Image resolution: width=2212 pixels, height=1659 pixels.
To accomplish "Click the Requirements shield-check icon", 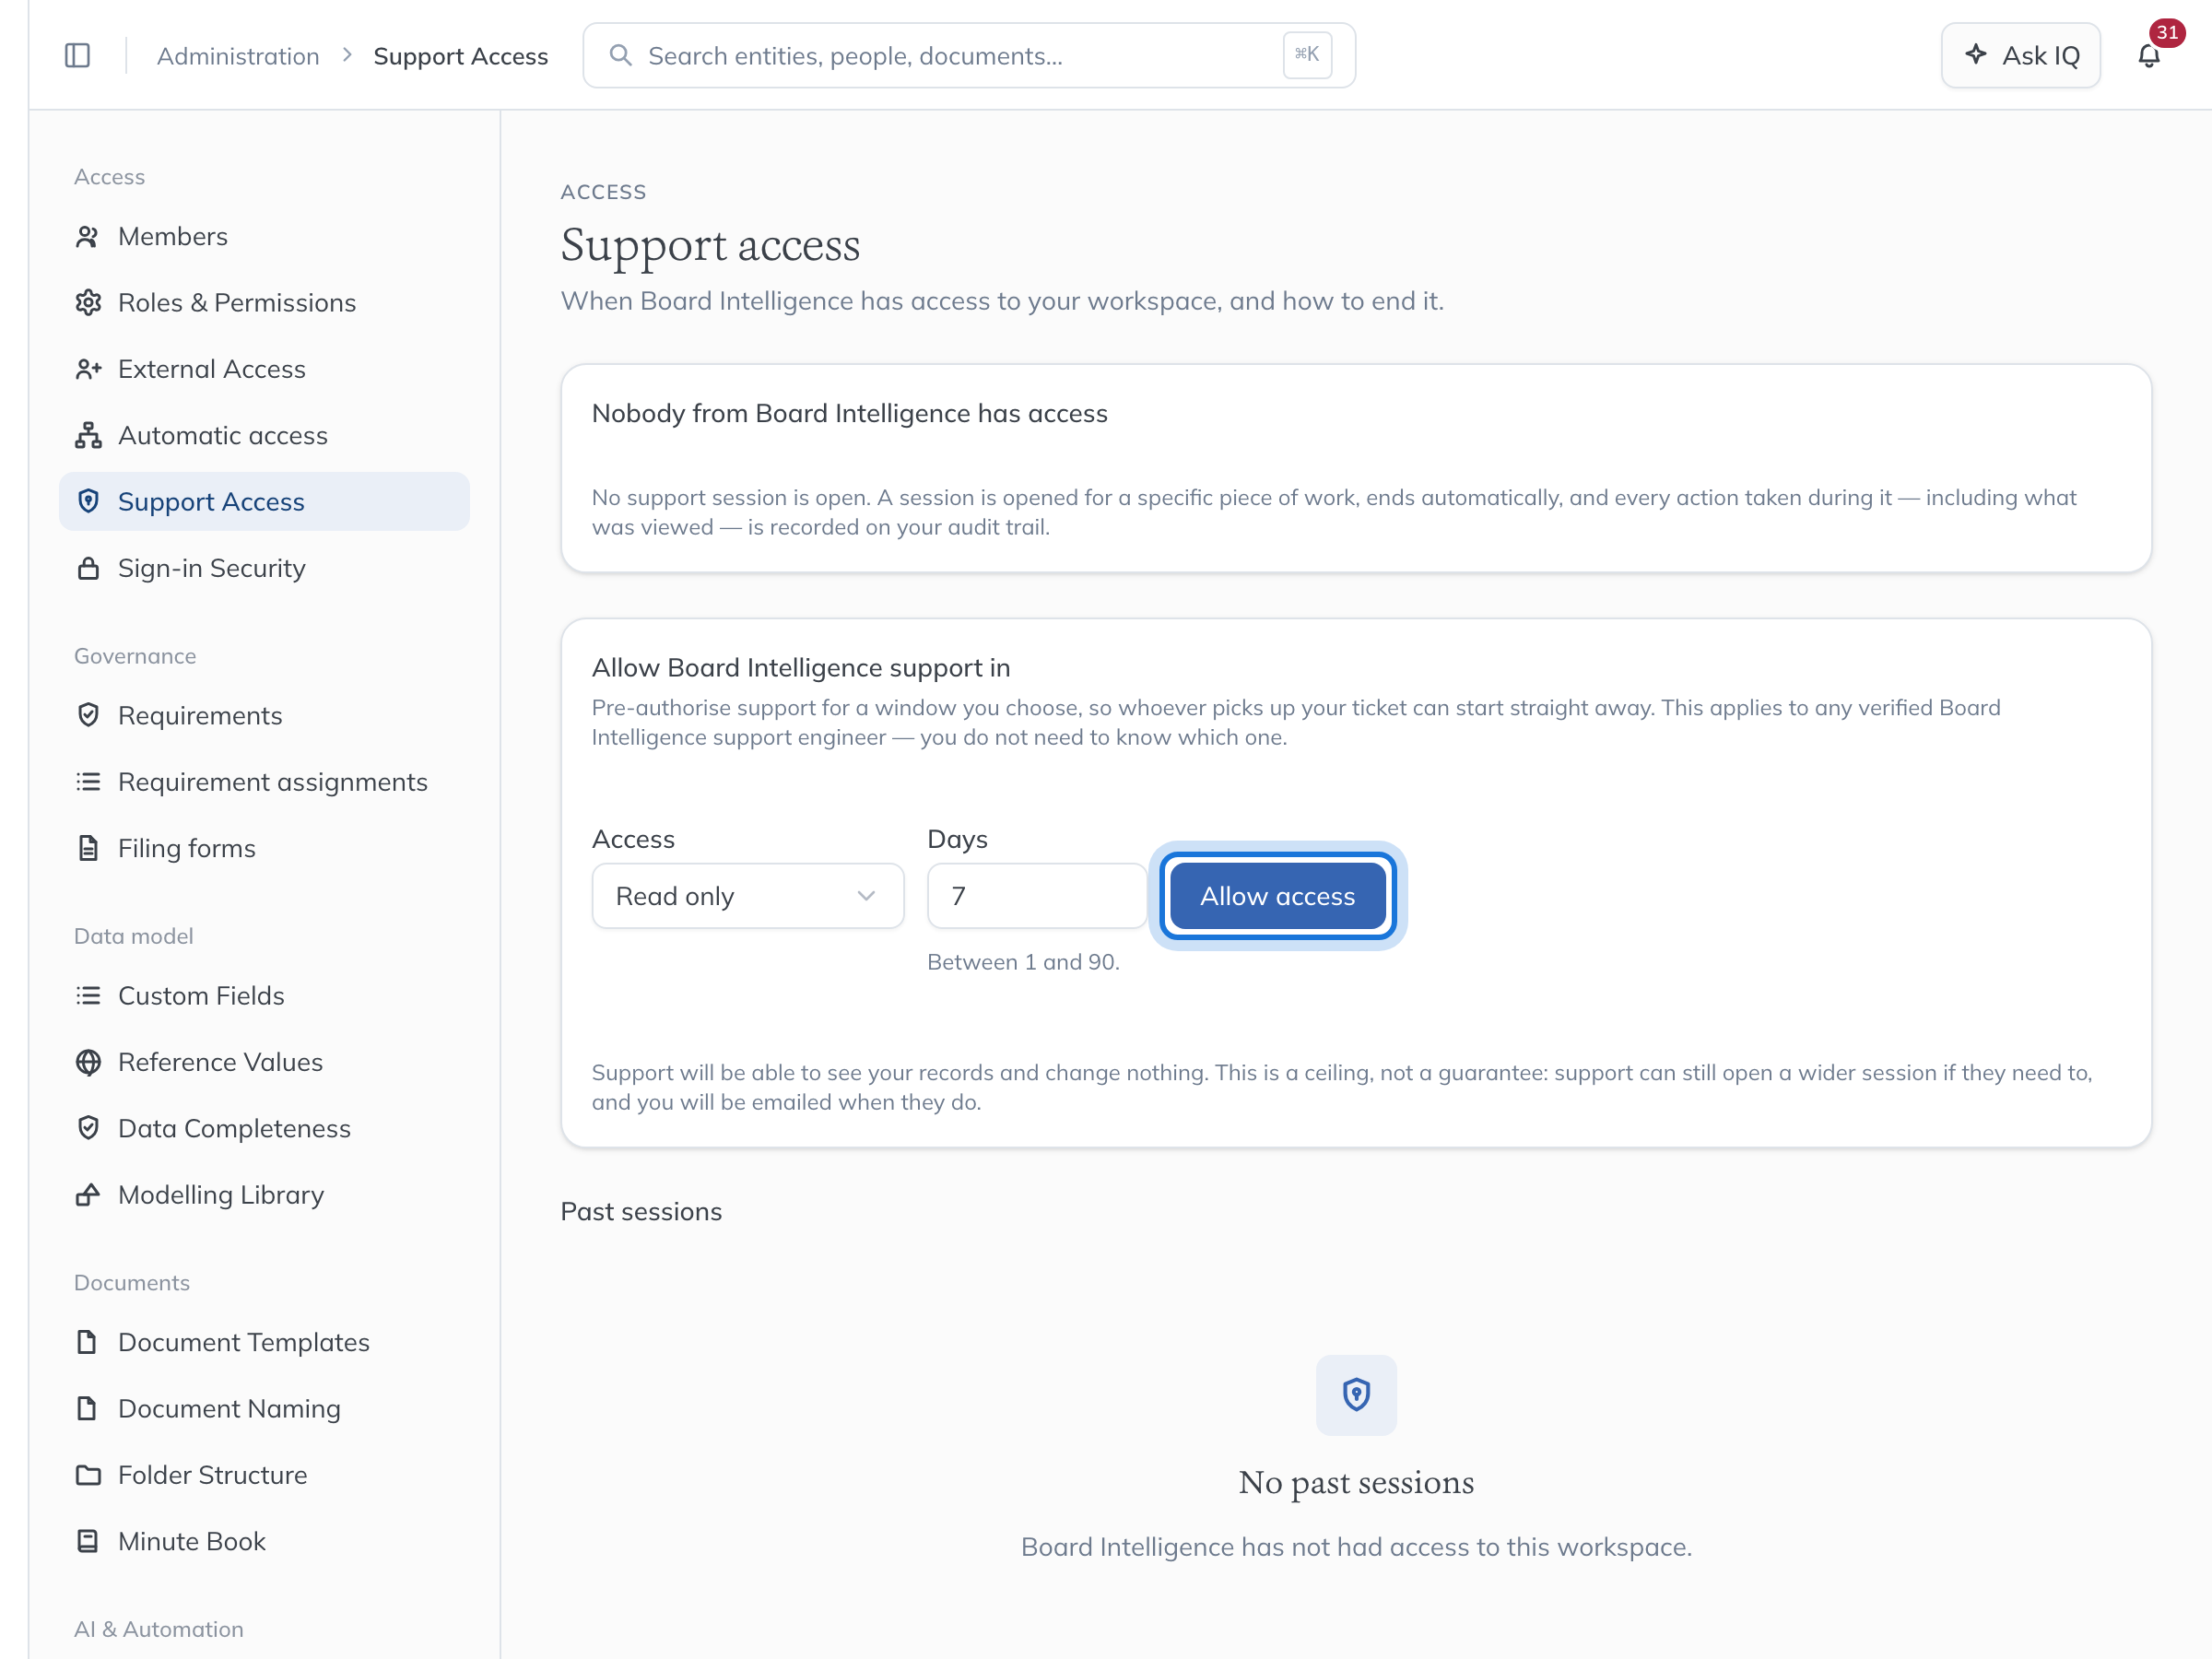I will (88, 715).
